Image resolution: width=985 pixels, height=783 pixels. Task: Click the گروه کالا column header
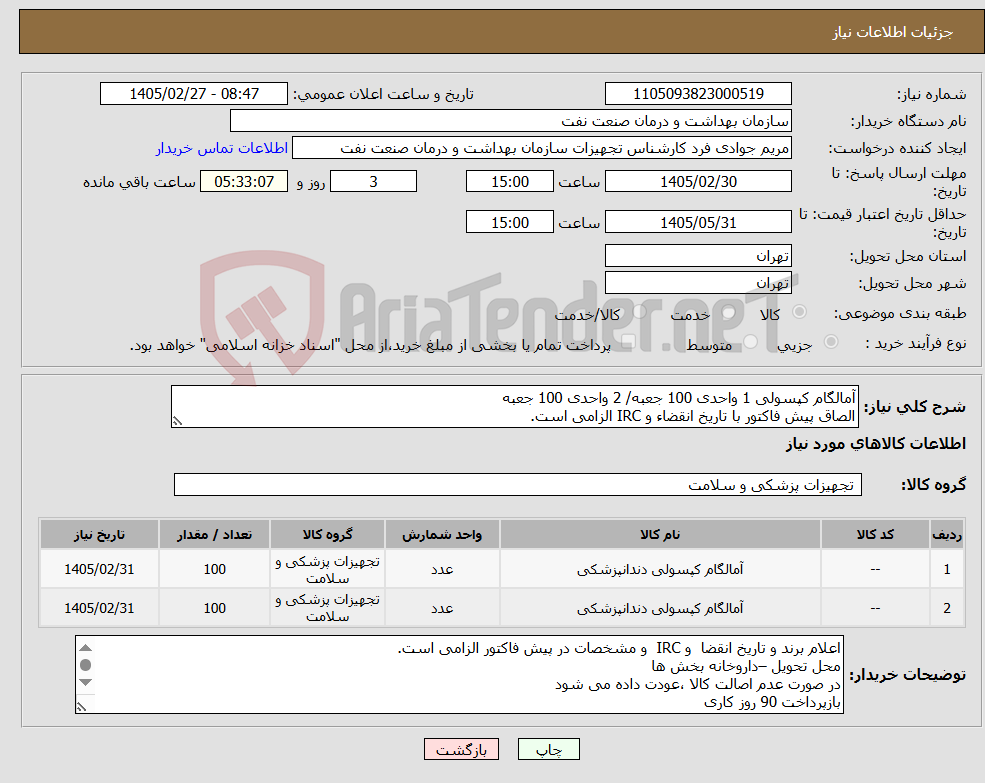tap(327, 534)
